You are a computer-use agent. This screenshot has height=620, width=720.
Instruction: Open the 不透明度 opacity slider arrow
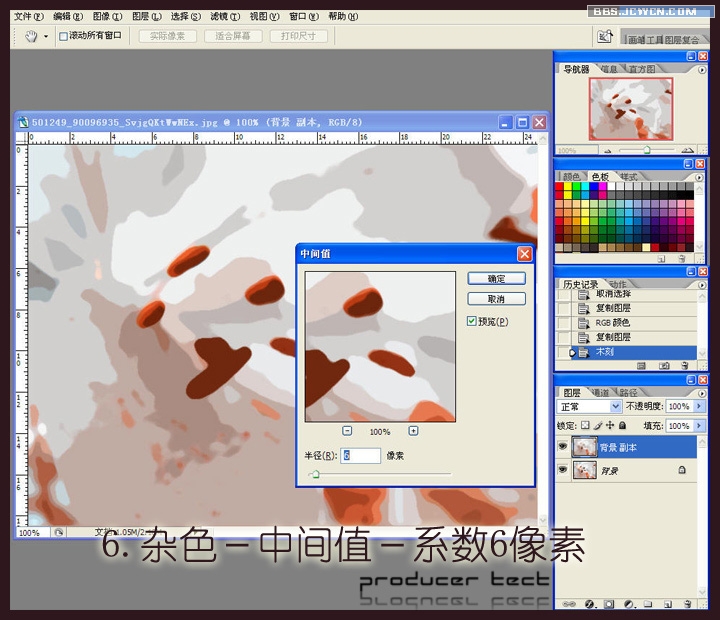coord(699,406)
